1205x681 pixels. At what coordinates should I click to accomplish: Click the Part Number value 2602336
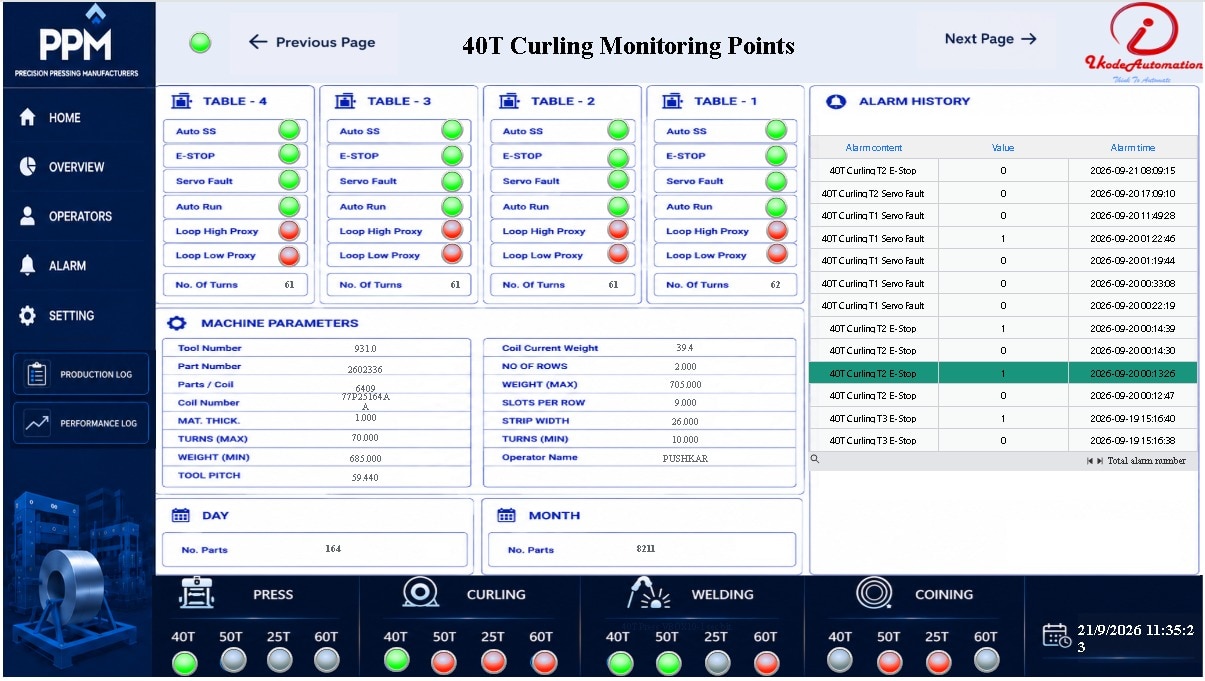click(x=365, y=369)
